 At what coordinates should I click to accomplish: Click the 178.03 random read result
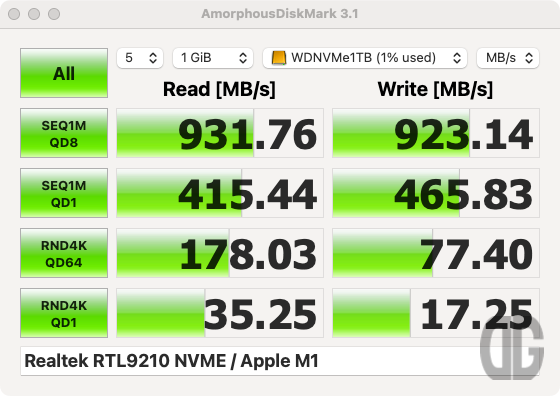click(x=220, y=253)
